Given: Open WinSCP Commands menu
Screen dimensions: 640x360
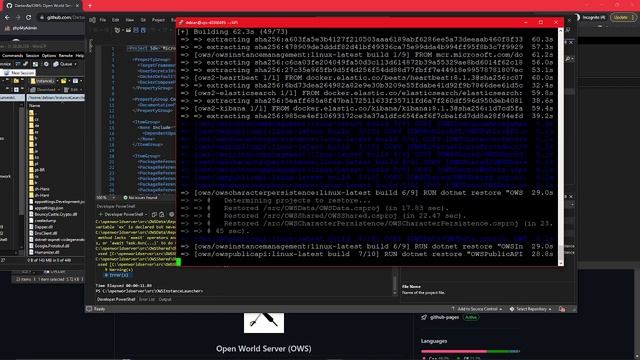Looking at the screenshot, I should coord(12,56).
